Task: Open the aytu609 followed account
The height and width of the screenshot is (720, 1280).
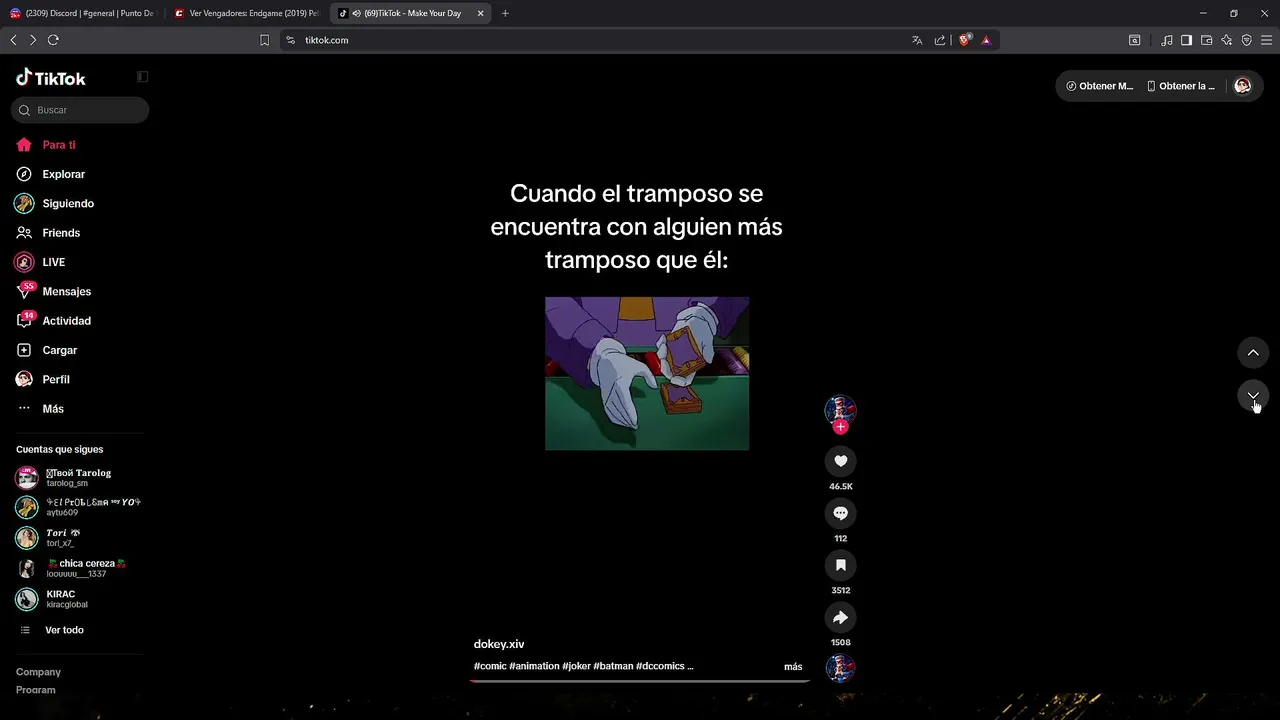Action: [79, 507]
